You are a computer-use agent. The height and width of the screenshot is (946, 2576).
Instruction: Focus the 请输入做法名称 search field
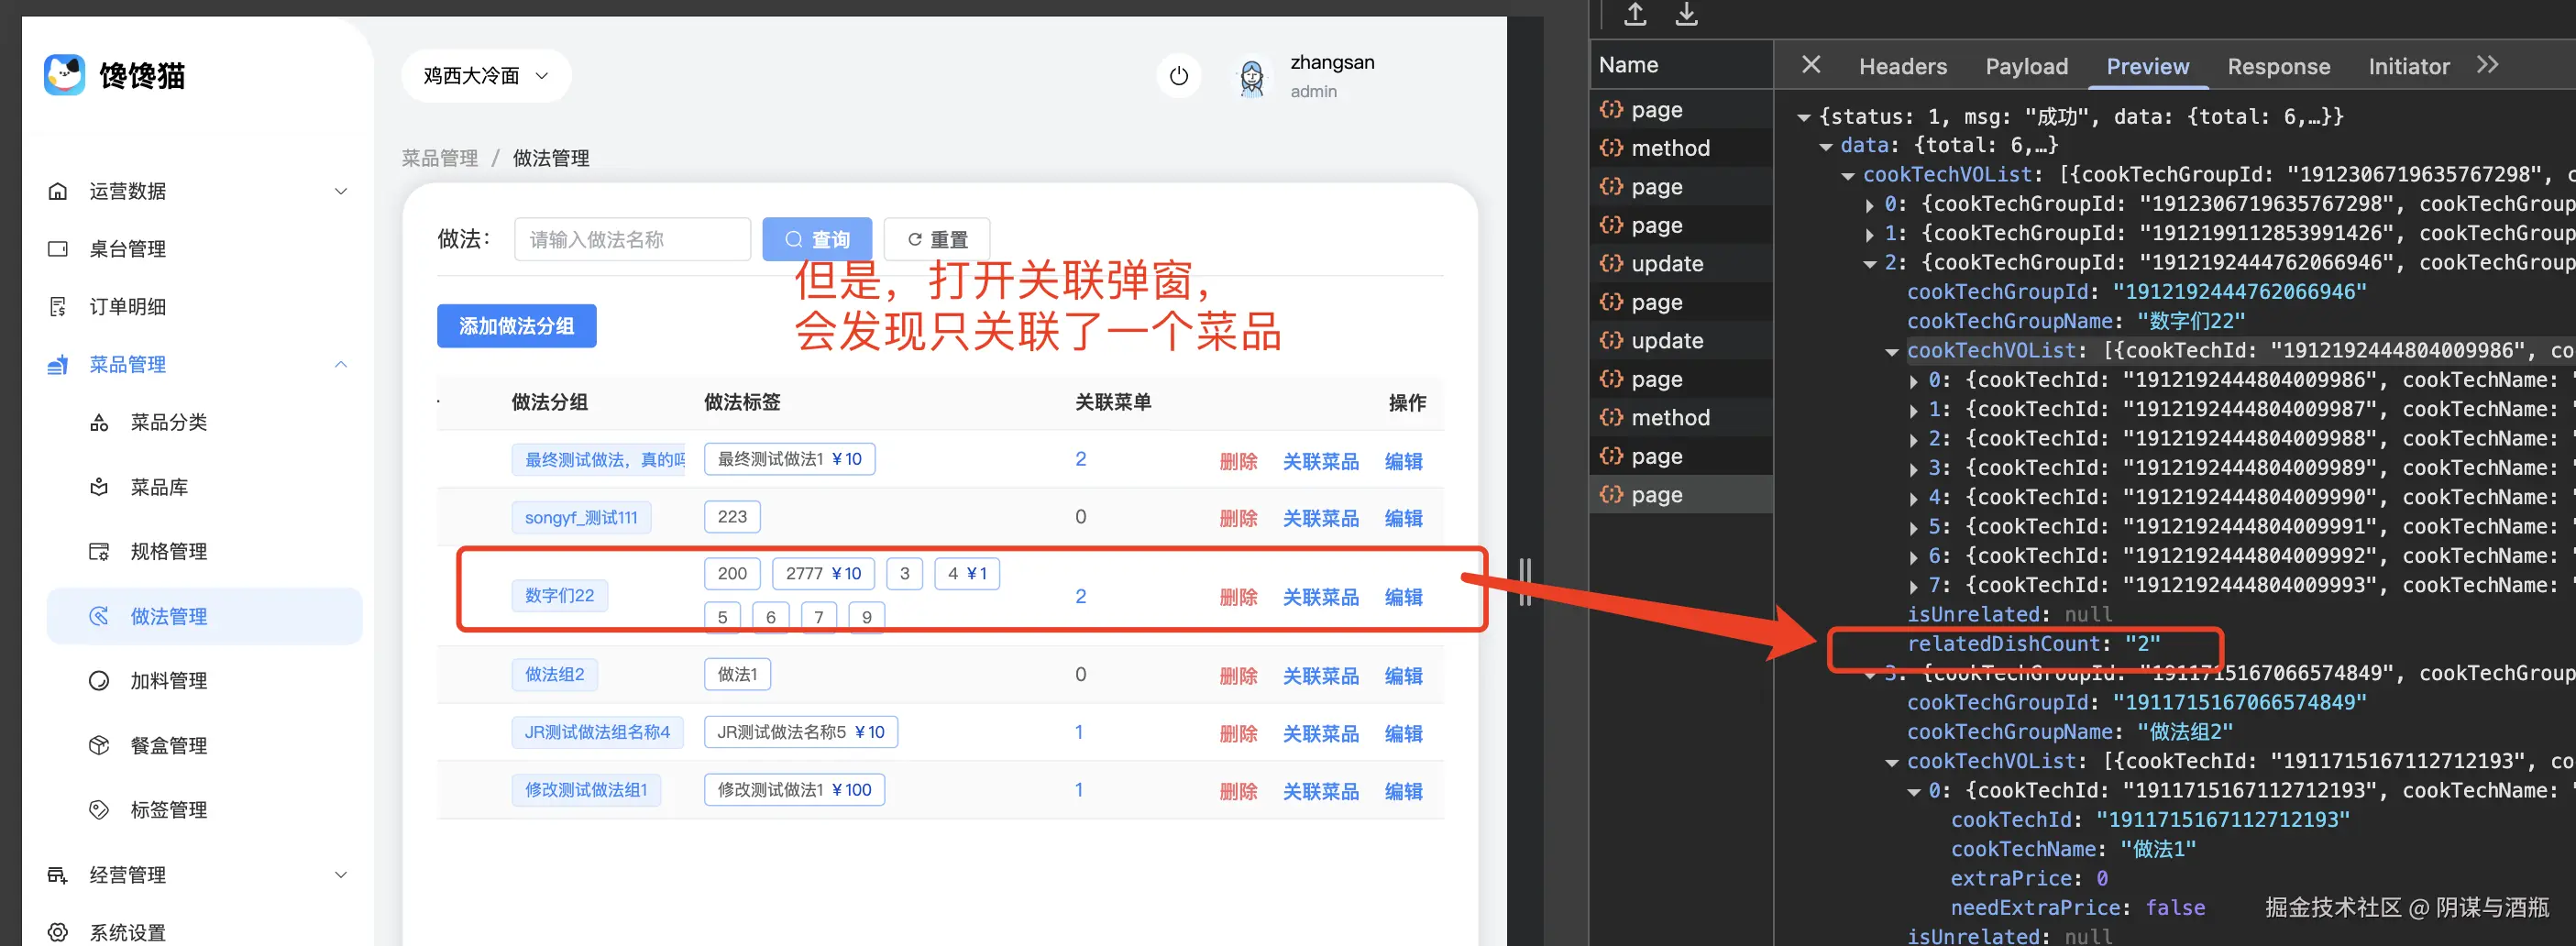point(632,239)
